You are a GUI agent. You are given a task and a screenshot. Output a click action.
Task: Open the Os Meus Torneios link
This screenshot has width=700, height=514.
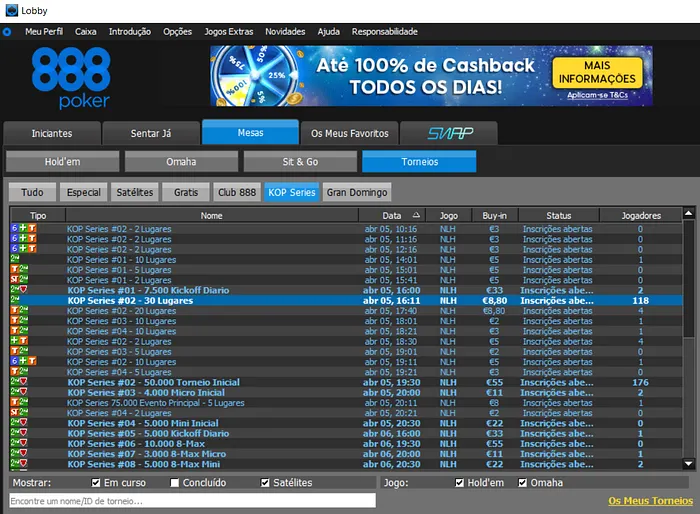coord(650,501)
